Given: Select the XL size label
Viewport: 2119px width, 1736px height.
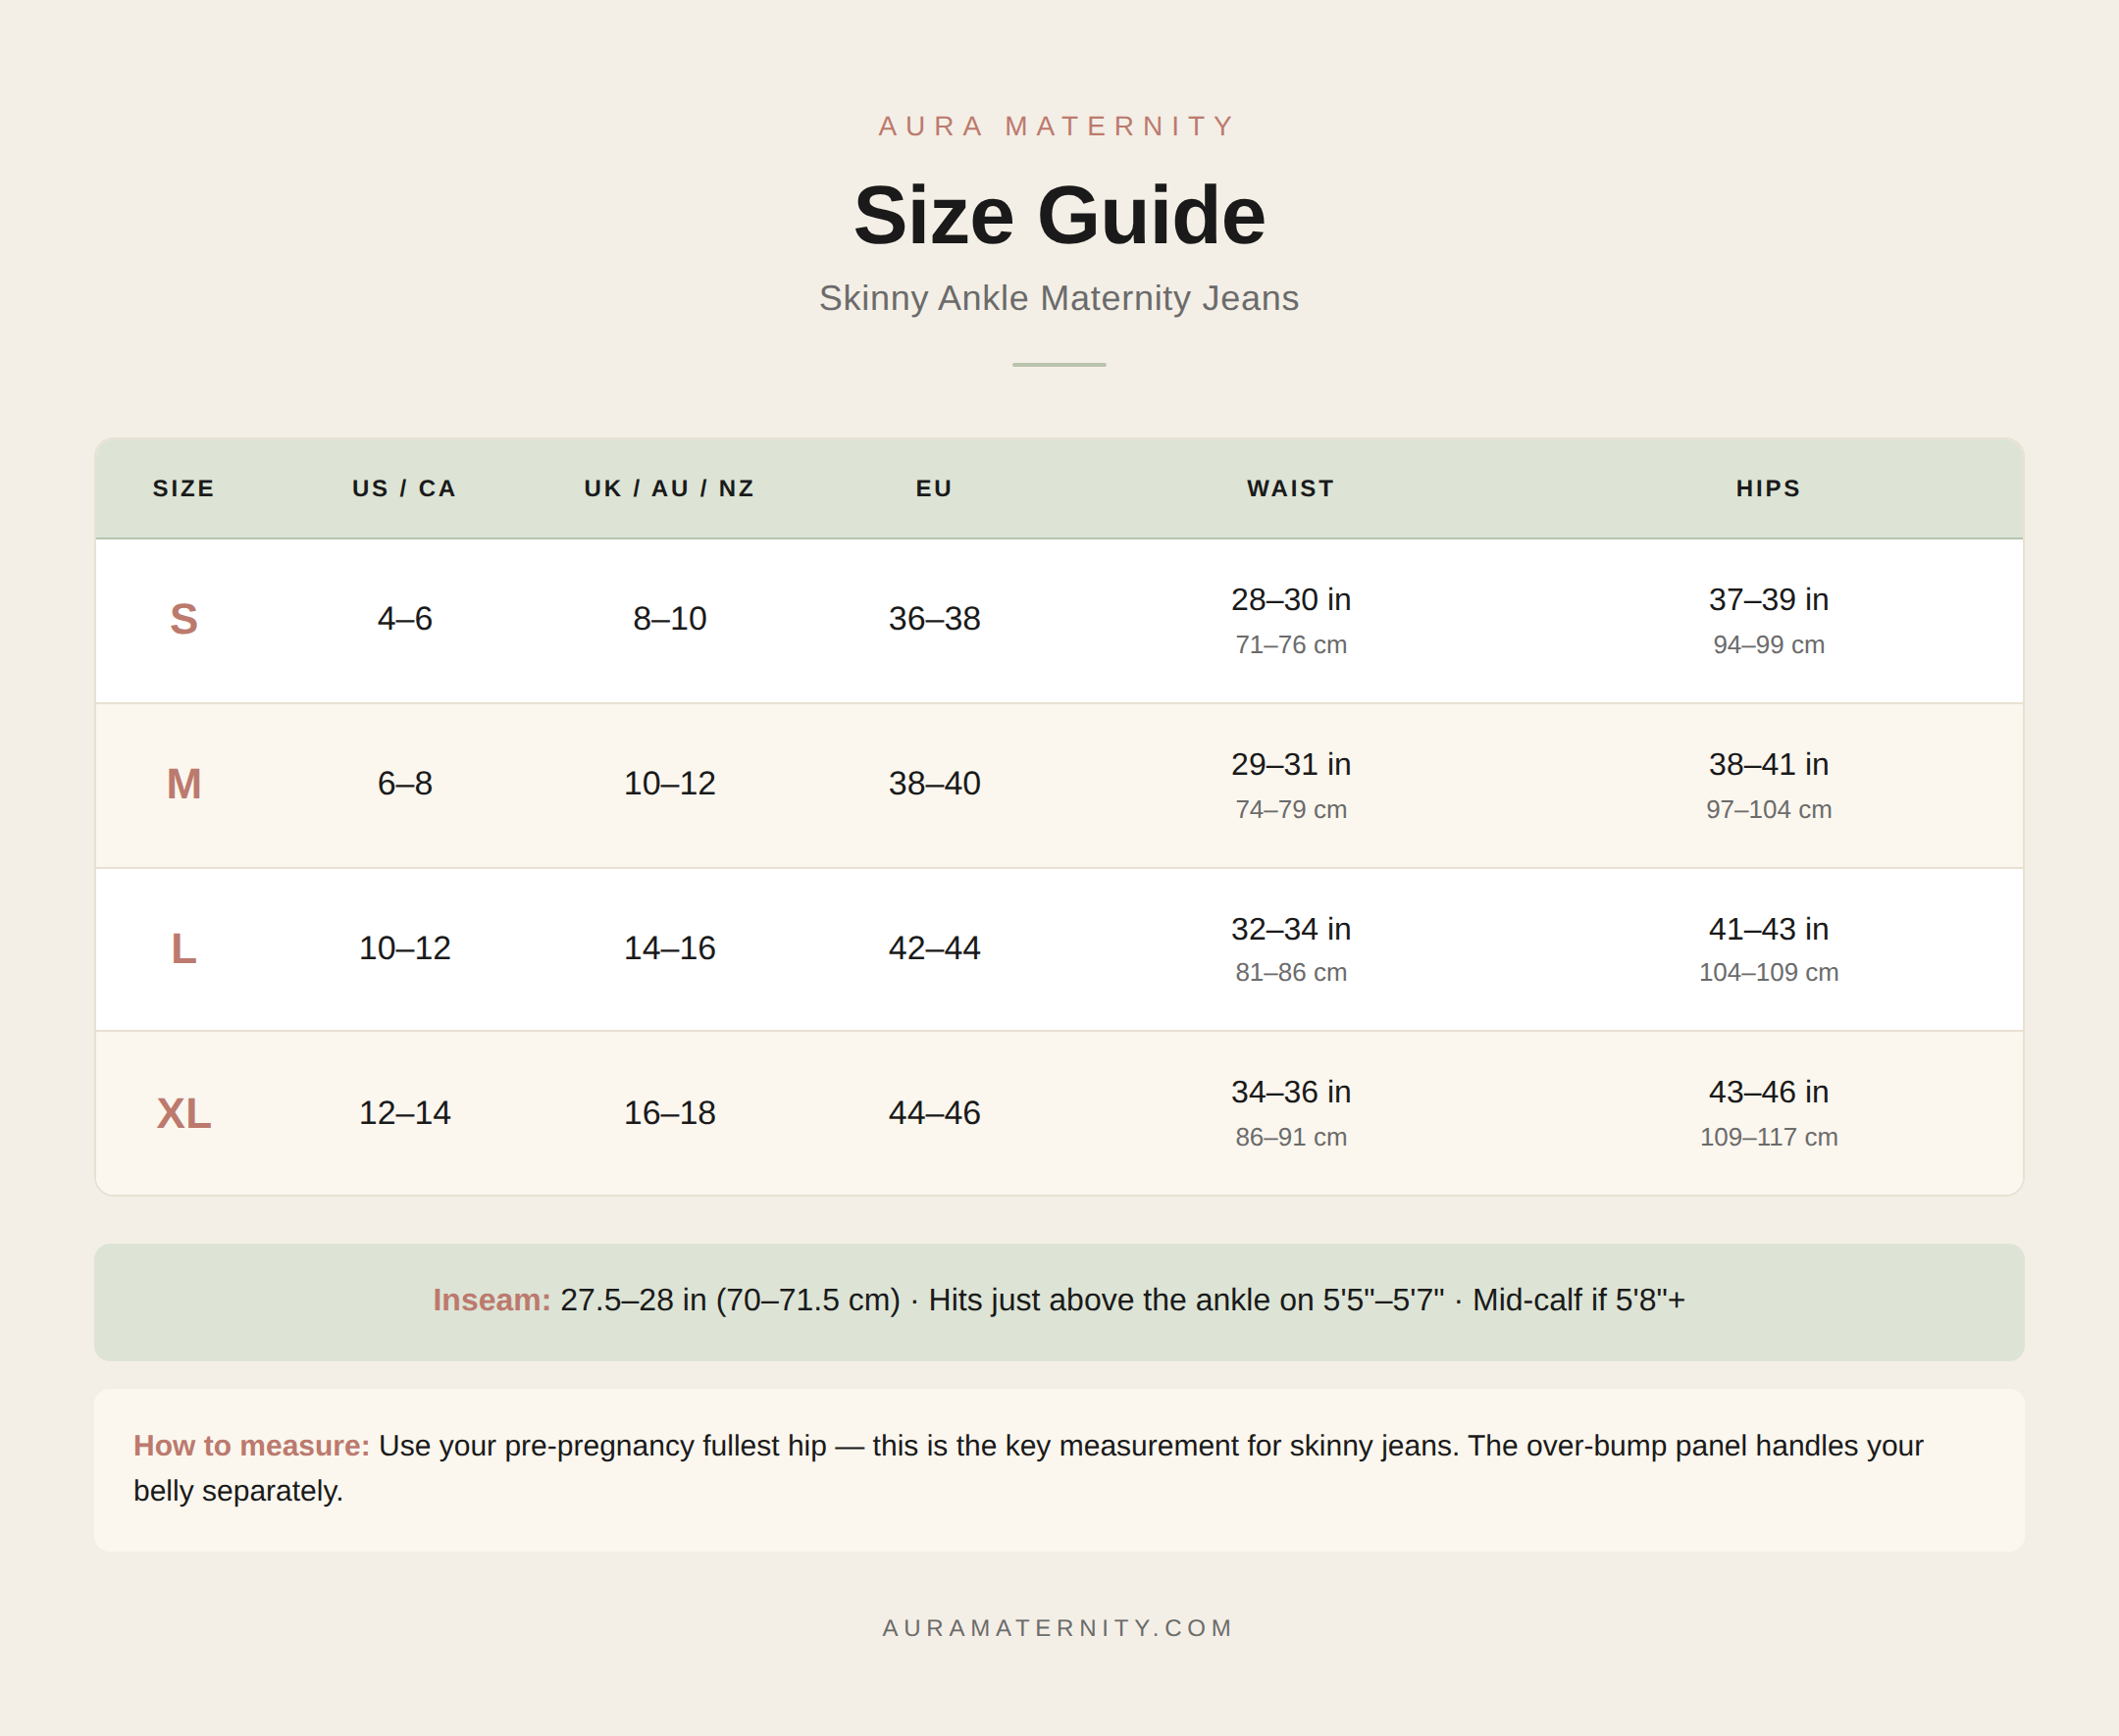Looking at the screenshot, I should click(184, 1113).
